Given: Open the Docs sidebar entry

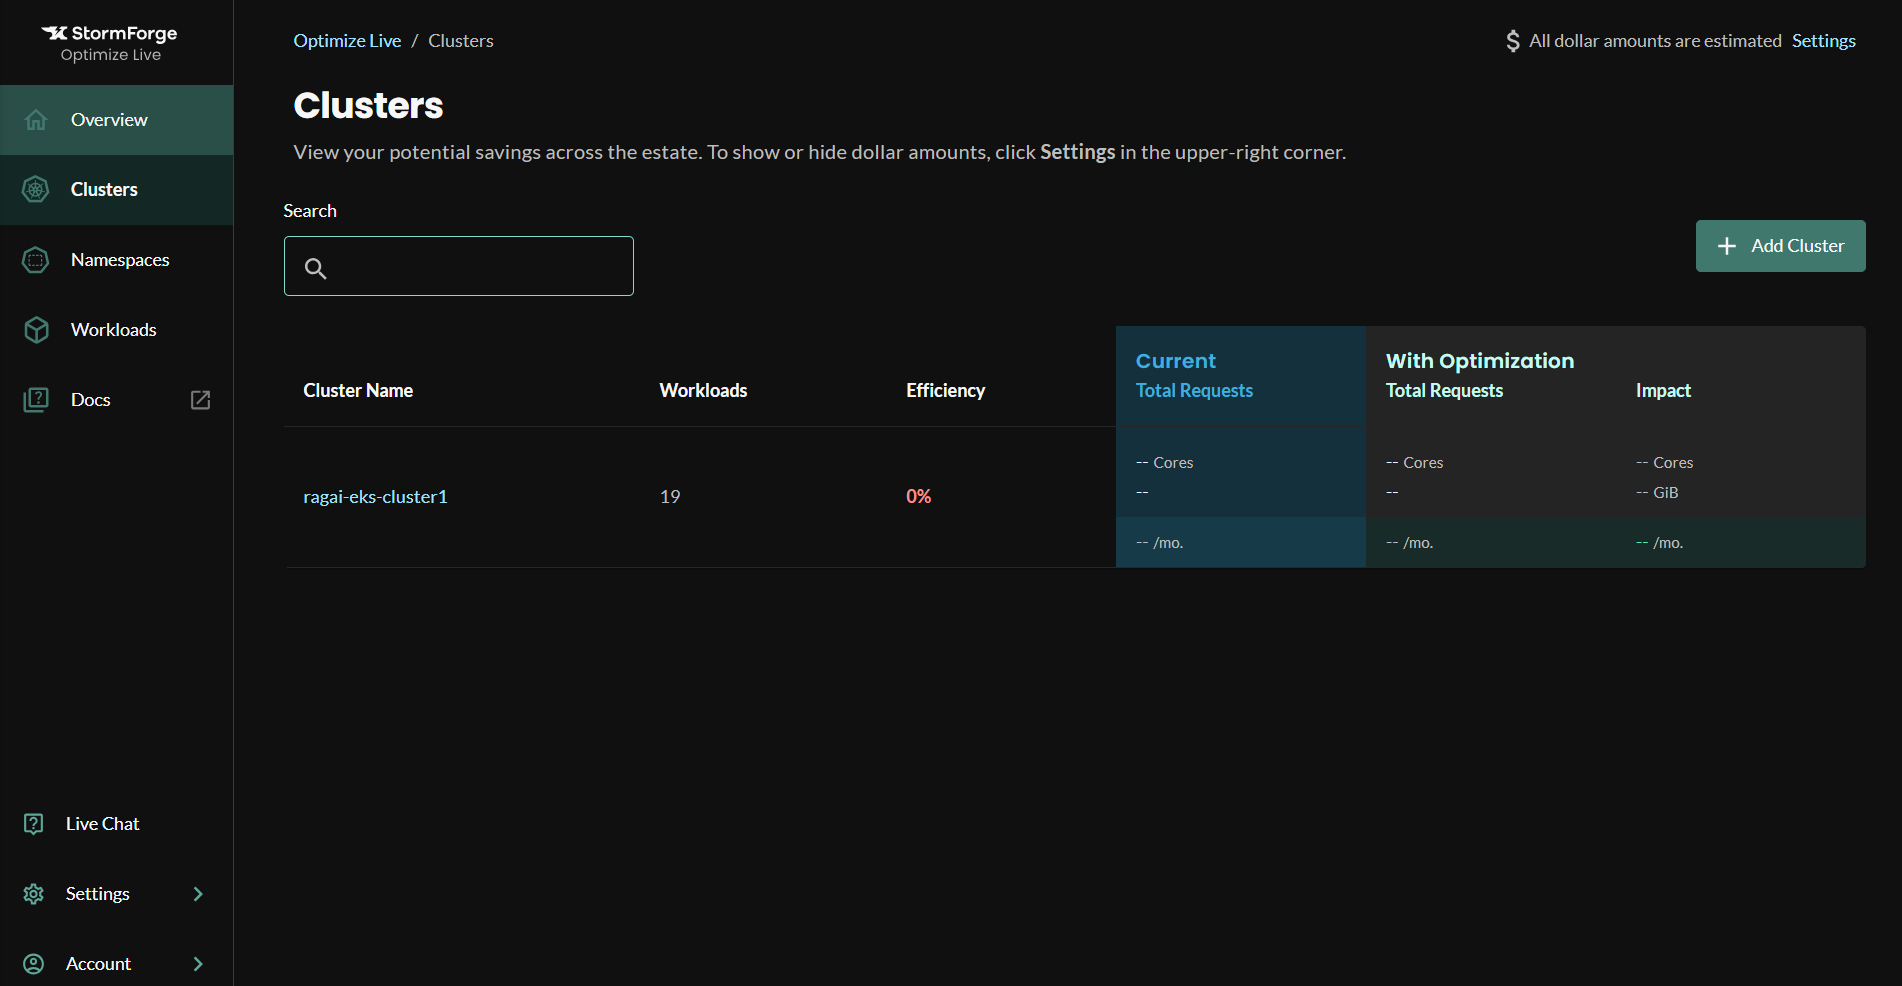Looking at the screenshot, I should coord(117,400).
